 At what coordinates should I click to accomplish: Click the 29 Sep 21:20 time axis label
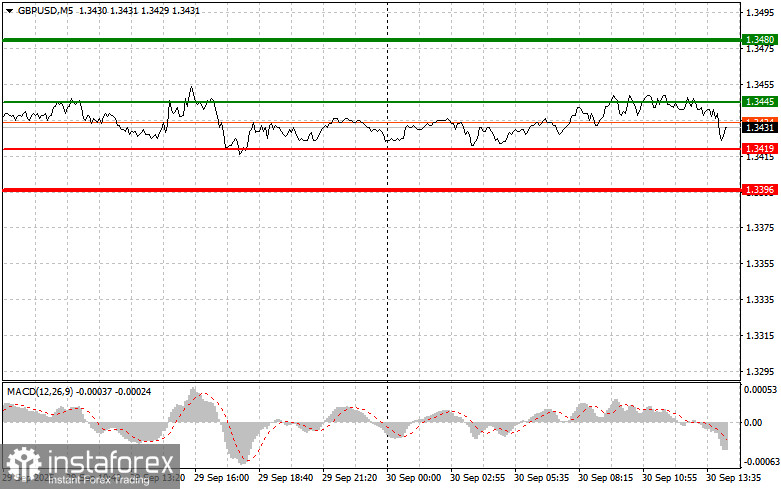pyautogui.click(x=349, y=478)
